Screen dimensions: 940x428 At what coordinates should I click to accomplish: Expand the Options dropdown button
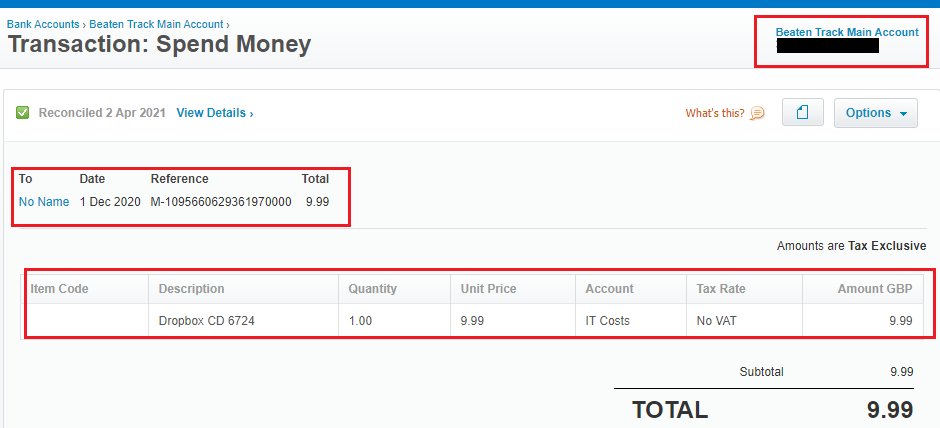875,113
